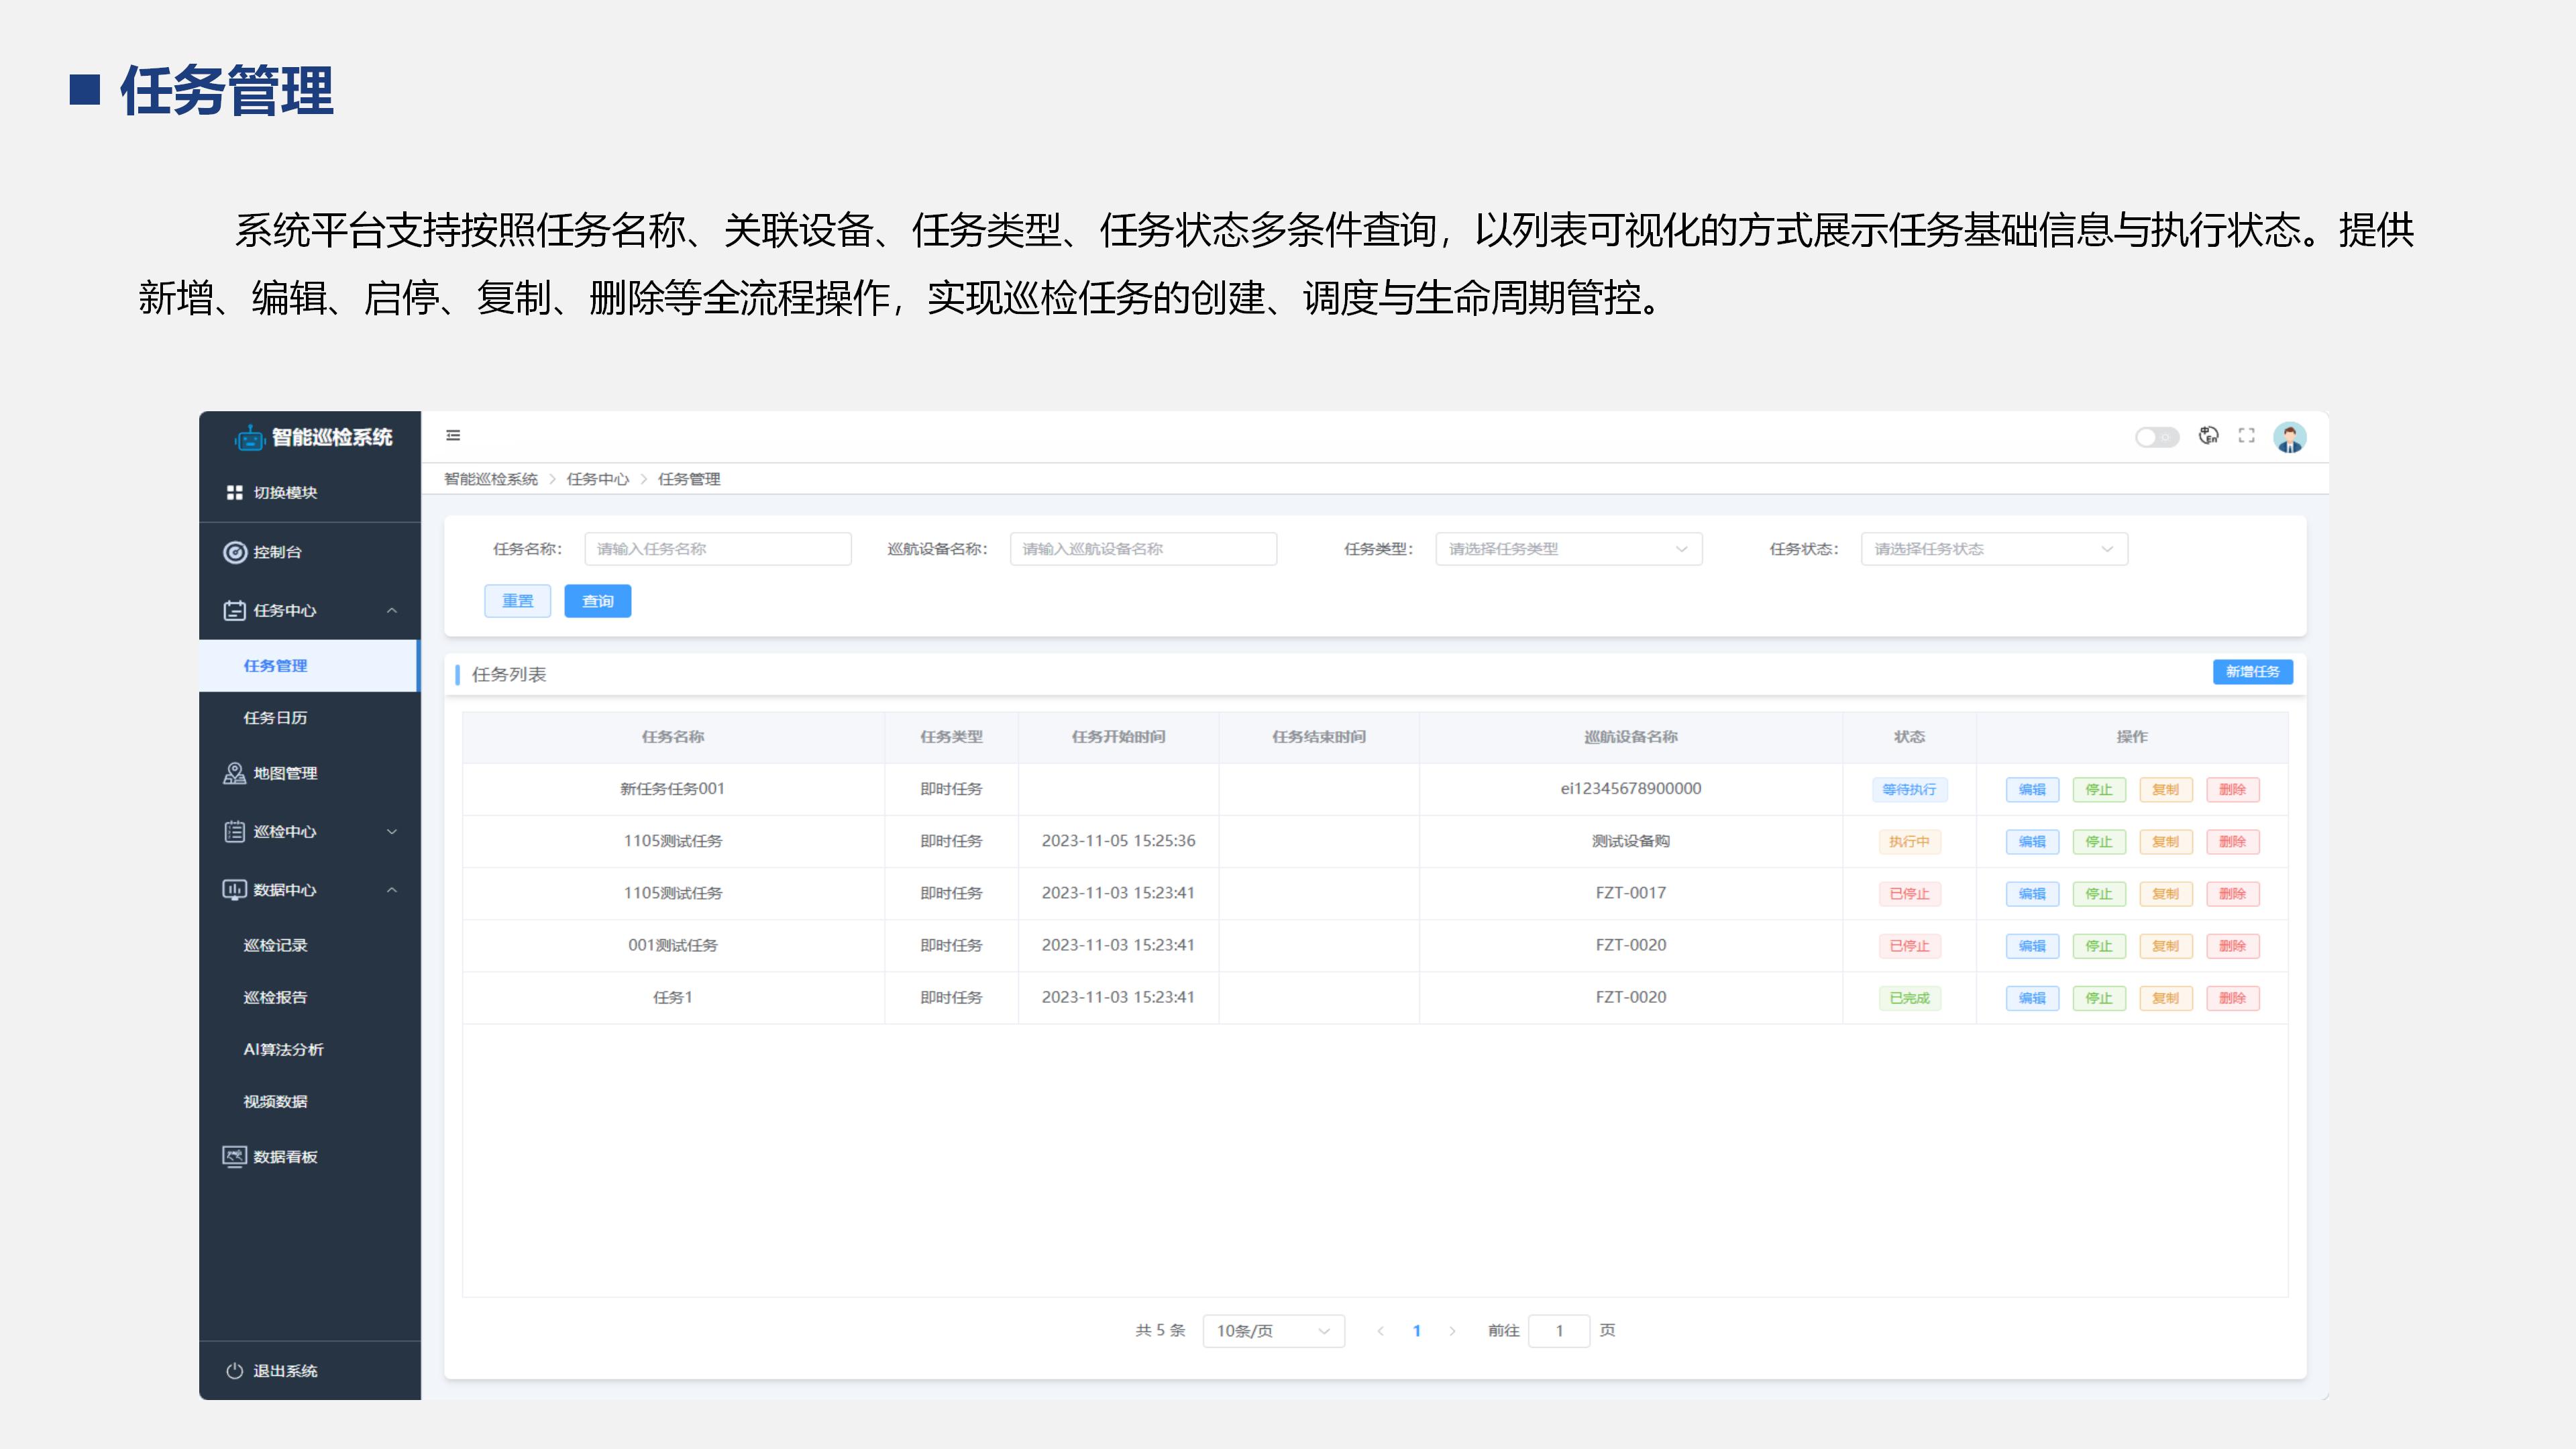Screen dimensions: 2576x1449
Task: Copy the task with device FZT-0017
Action: pos(2166,894)
